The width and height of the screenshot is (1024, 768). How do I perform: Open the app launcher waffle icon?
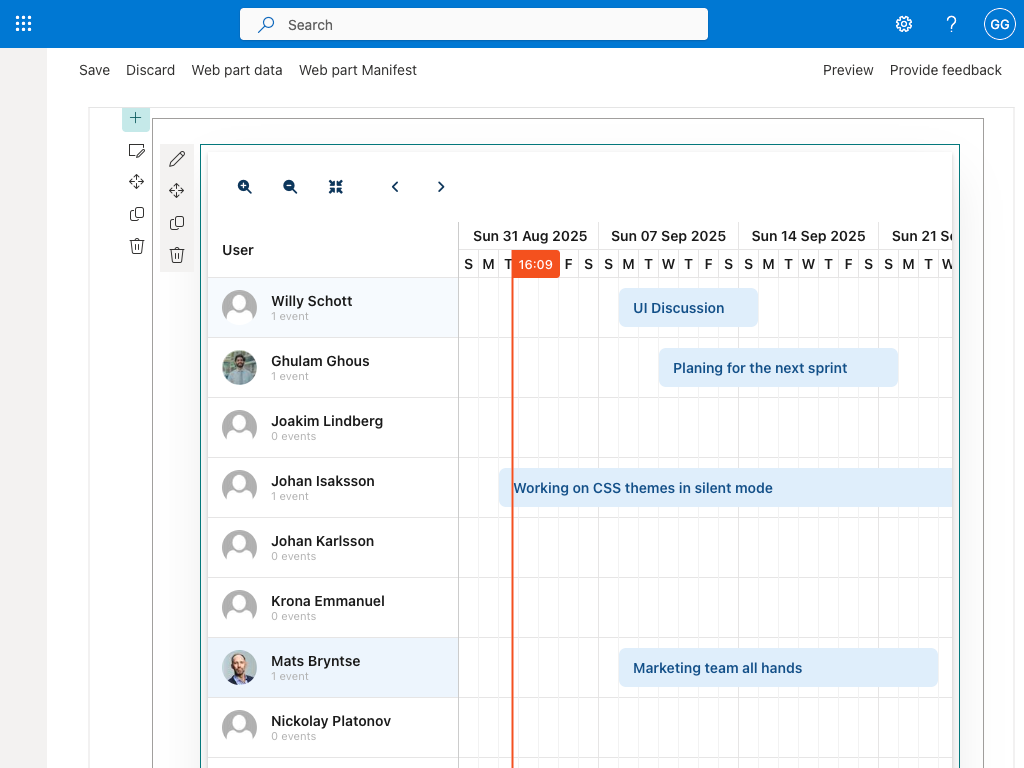click(24, 23)
